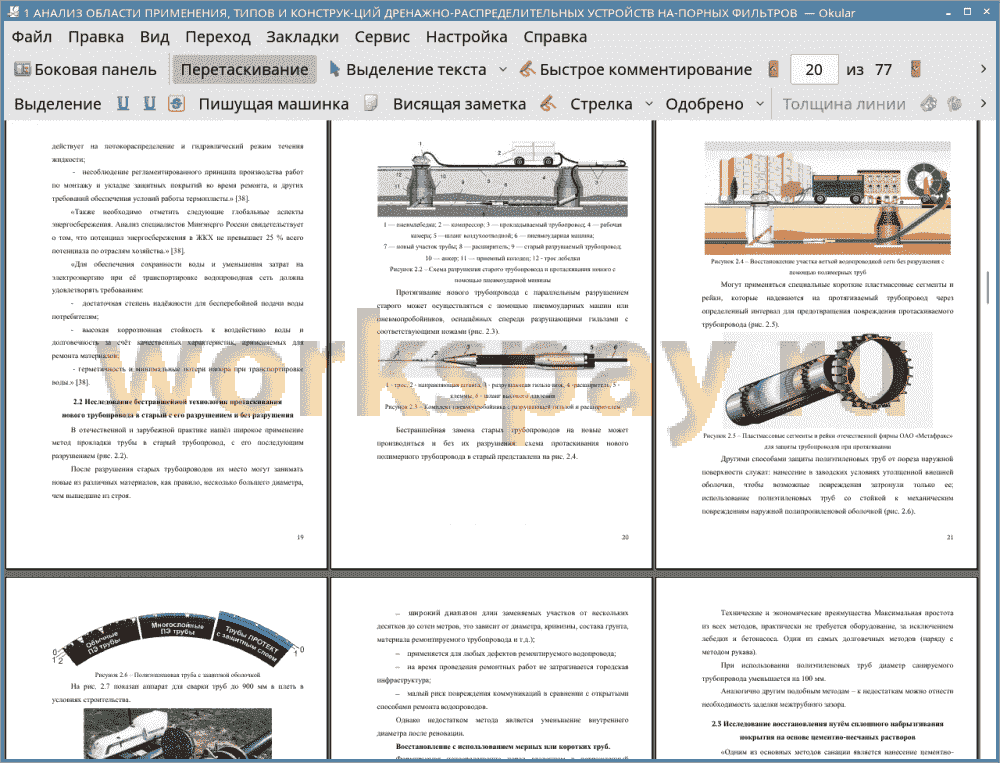This screenshot has width=1000, height=763.
Task: Select the Одобрено stamp tool
Action: click(704, 104)
